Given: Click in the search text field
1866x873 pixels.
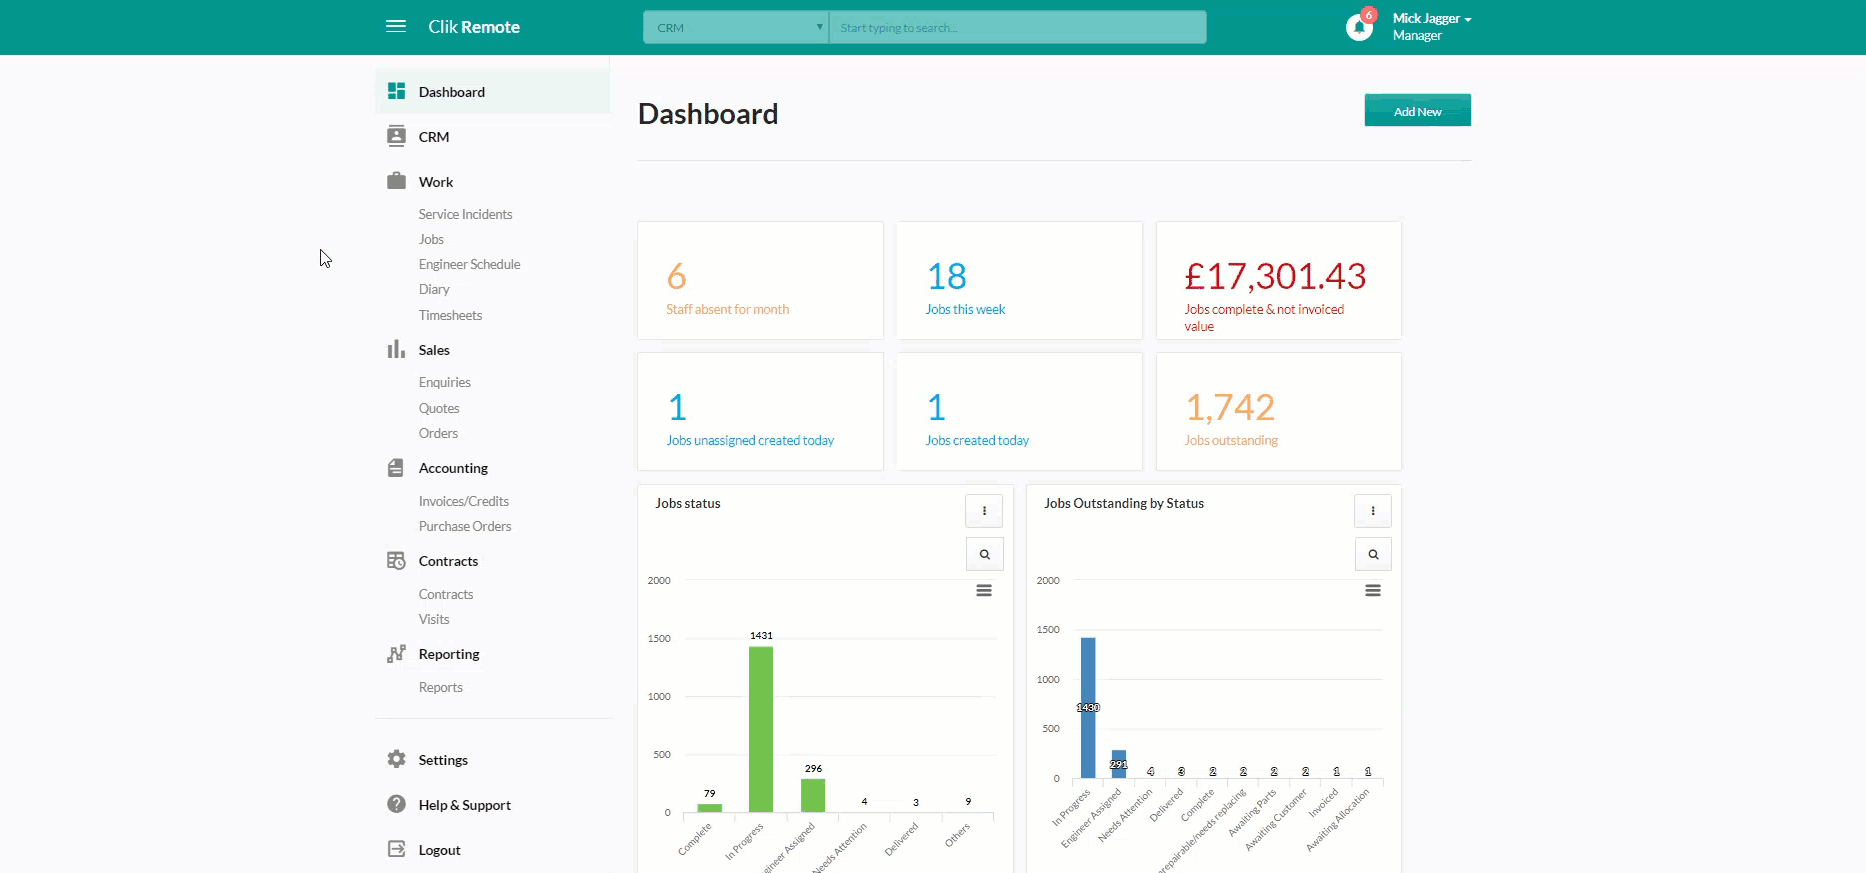Looking at the screenshot, I should (1017, 27).
